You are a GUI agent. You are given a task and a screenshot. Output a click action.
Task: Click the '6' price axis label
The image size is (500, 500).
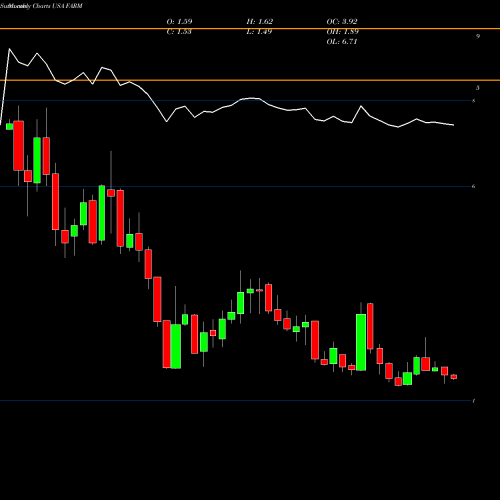click(x=474, y=186)
